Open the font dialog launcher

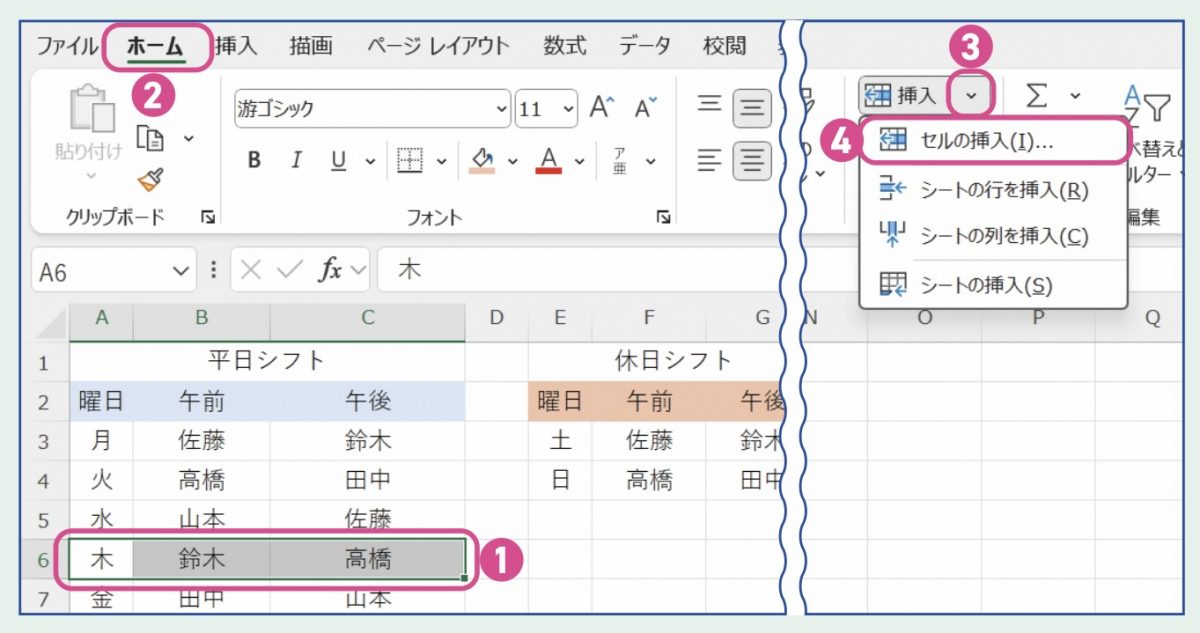click(x=662, y=217)
